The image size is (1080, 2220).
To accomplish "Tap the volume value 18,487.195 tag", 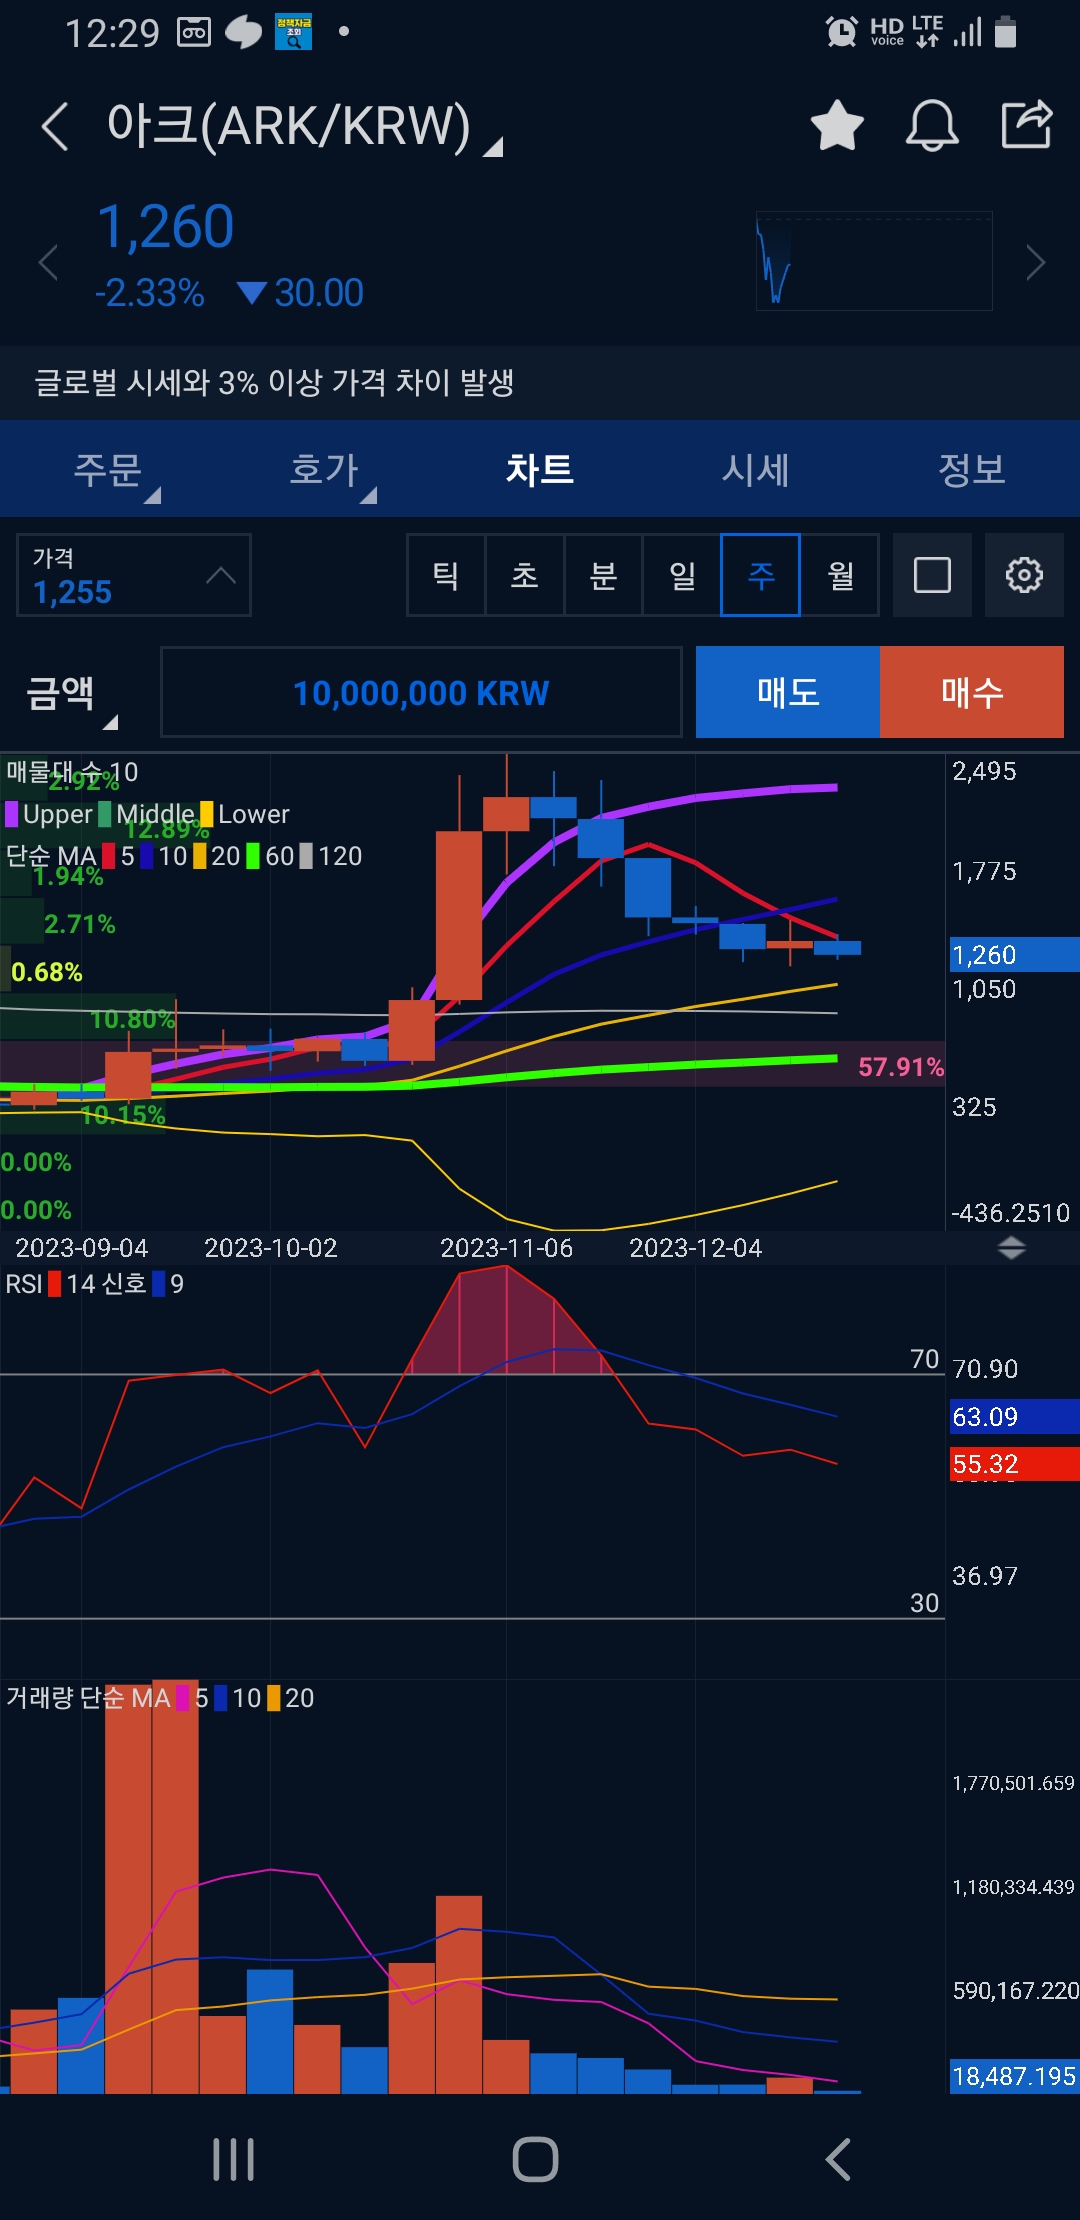I will pyautogui.click(x=1014, y=2076).
